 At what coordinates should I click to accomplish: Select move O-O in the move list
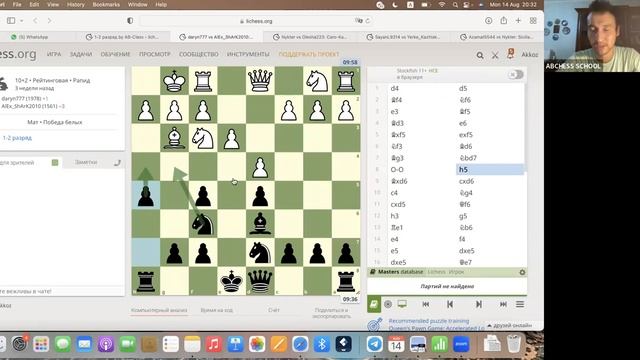(422, 169)
